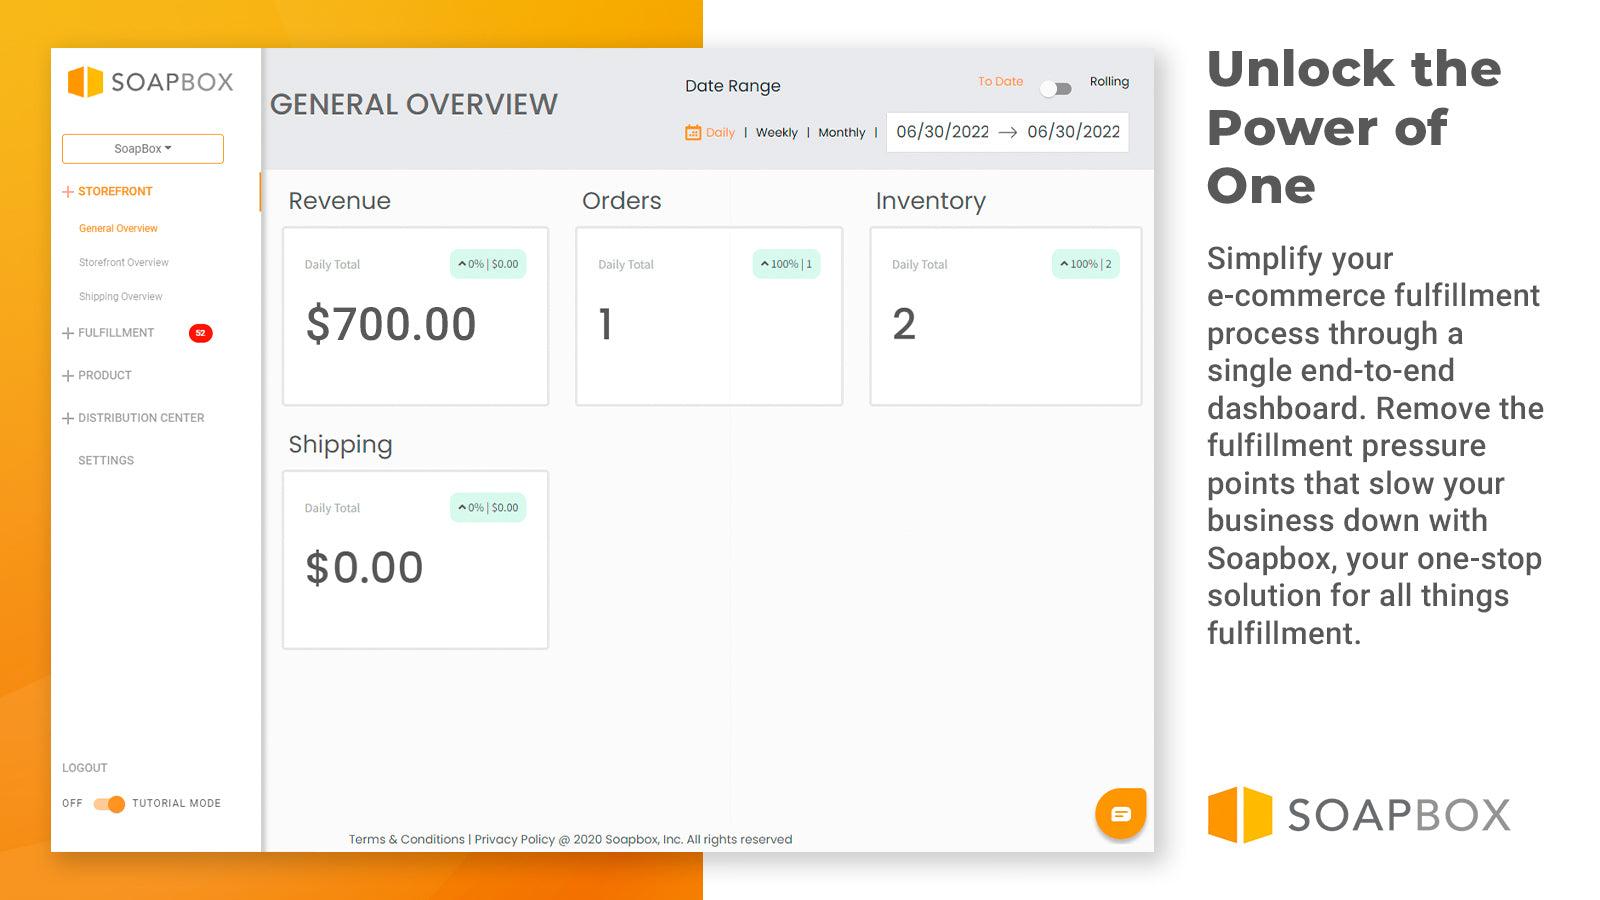Click the Fulfillment notification badge showing 52

coord(200,332)
